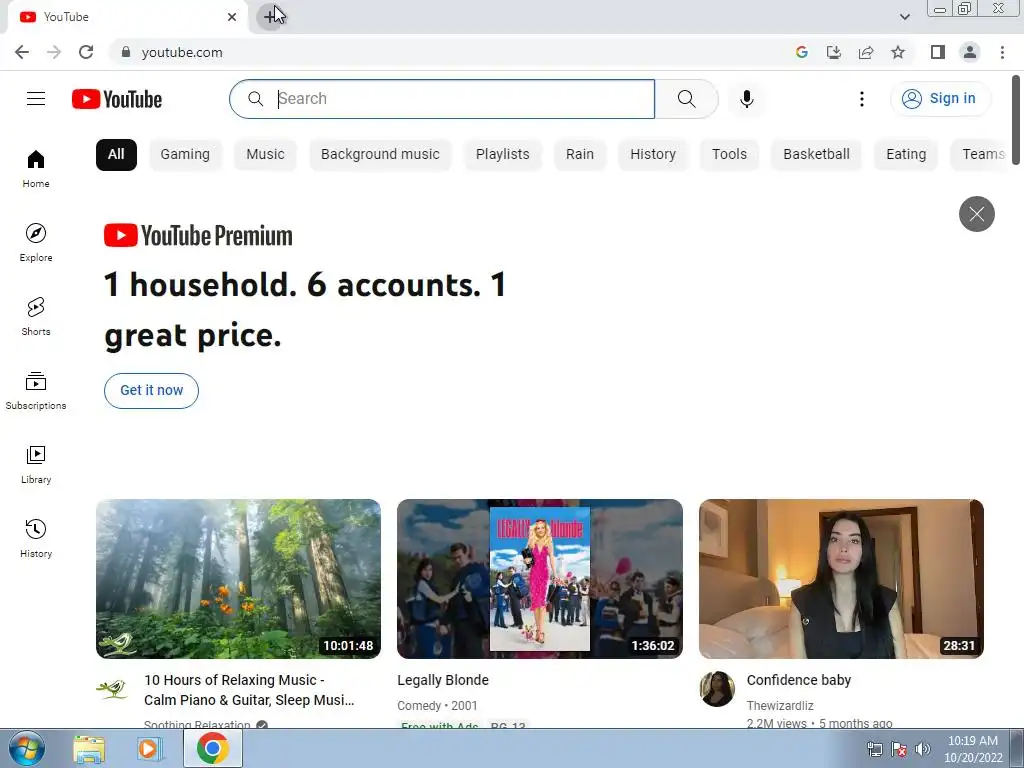The width and height of the screenshot is (1024, 768).
Task: Select the History filter chip
Action: pyautogui.click(x=653, y=155)
